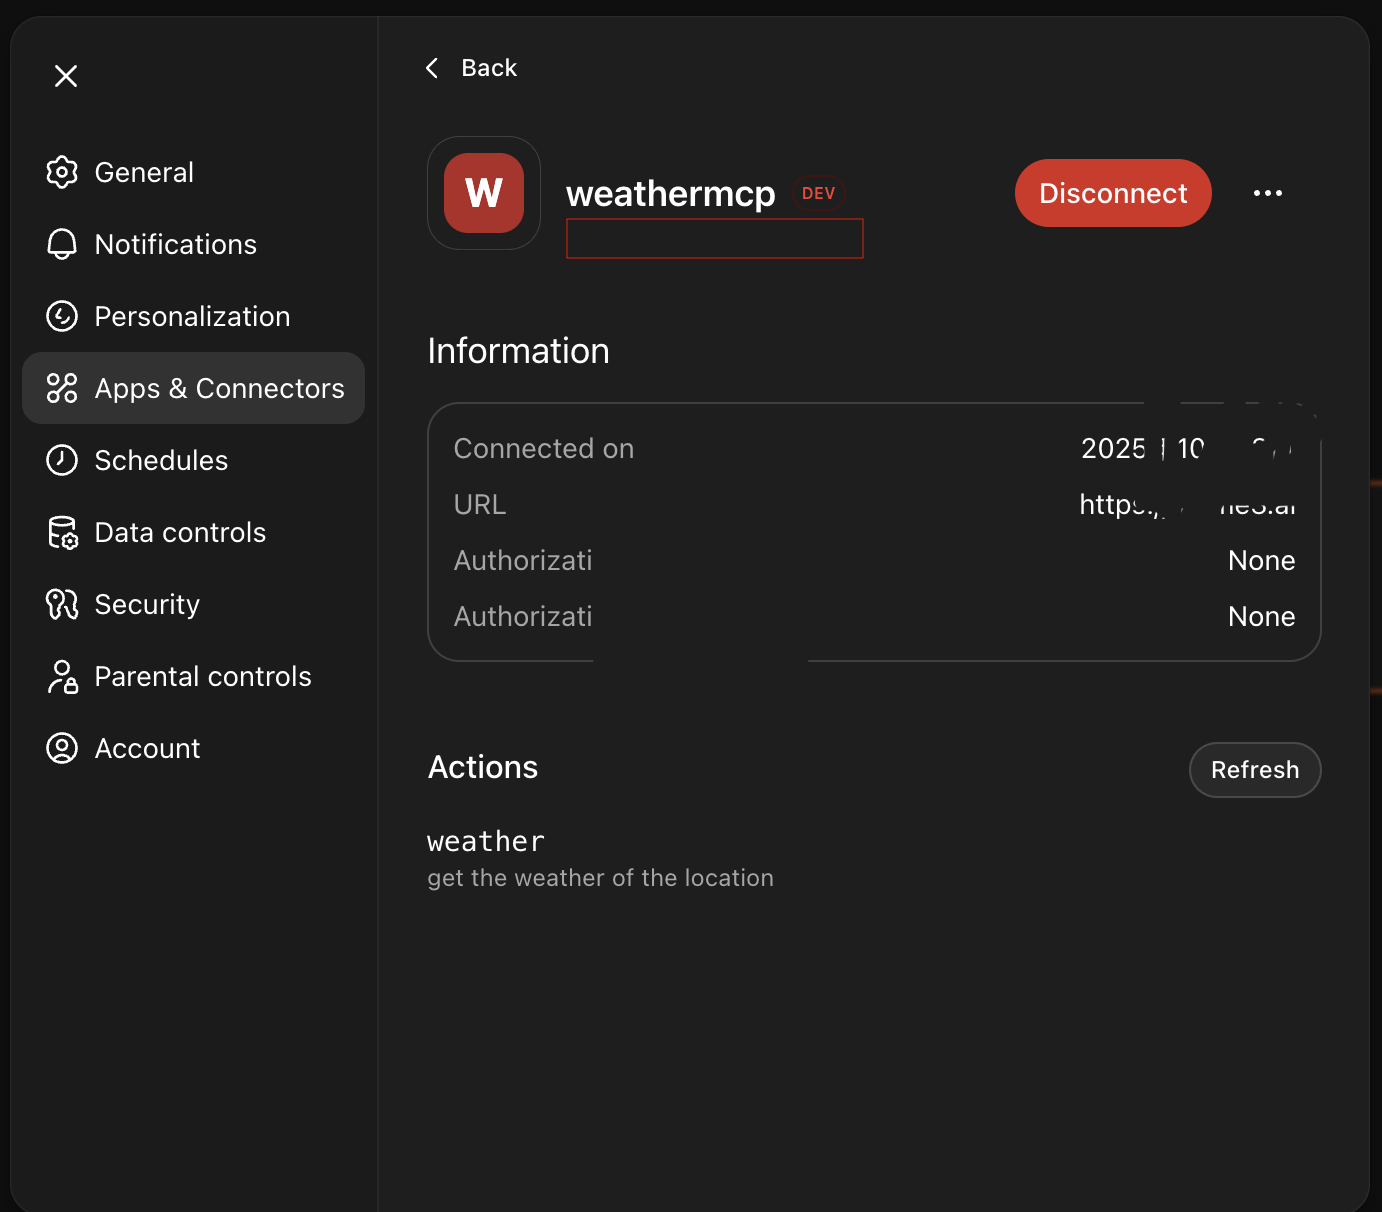Select the weather action entry
Screen dimensions: 1382x1212
[x=486, y=842]
